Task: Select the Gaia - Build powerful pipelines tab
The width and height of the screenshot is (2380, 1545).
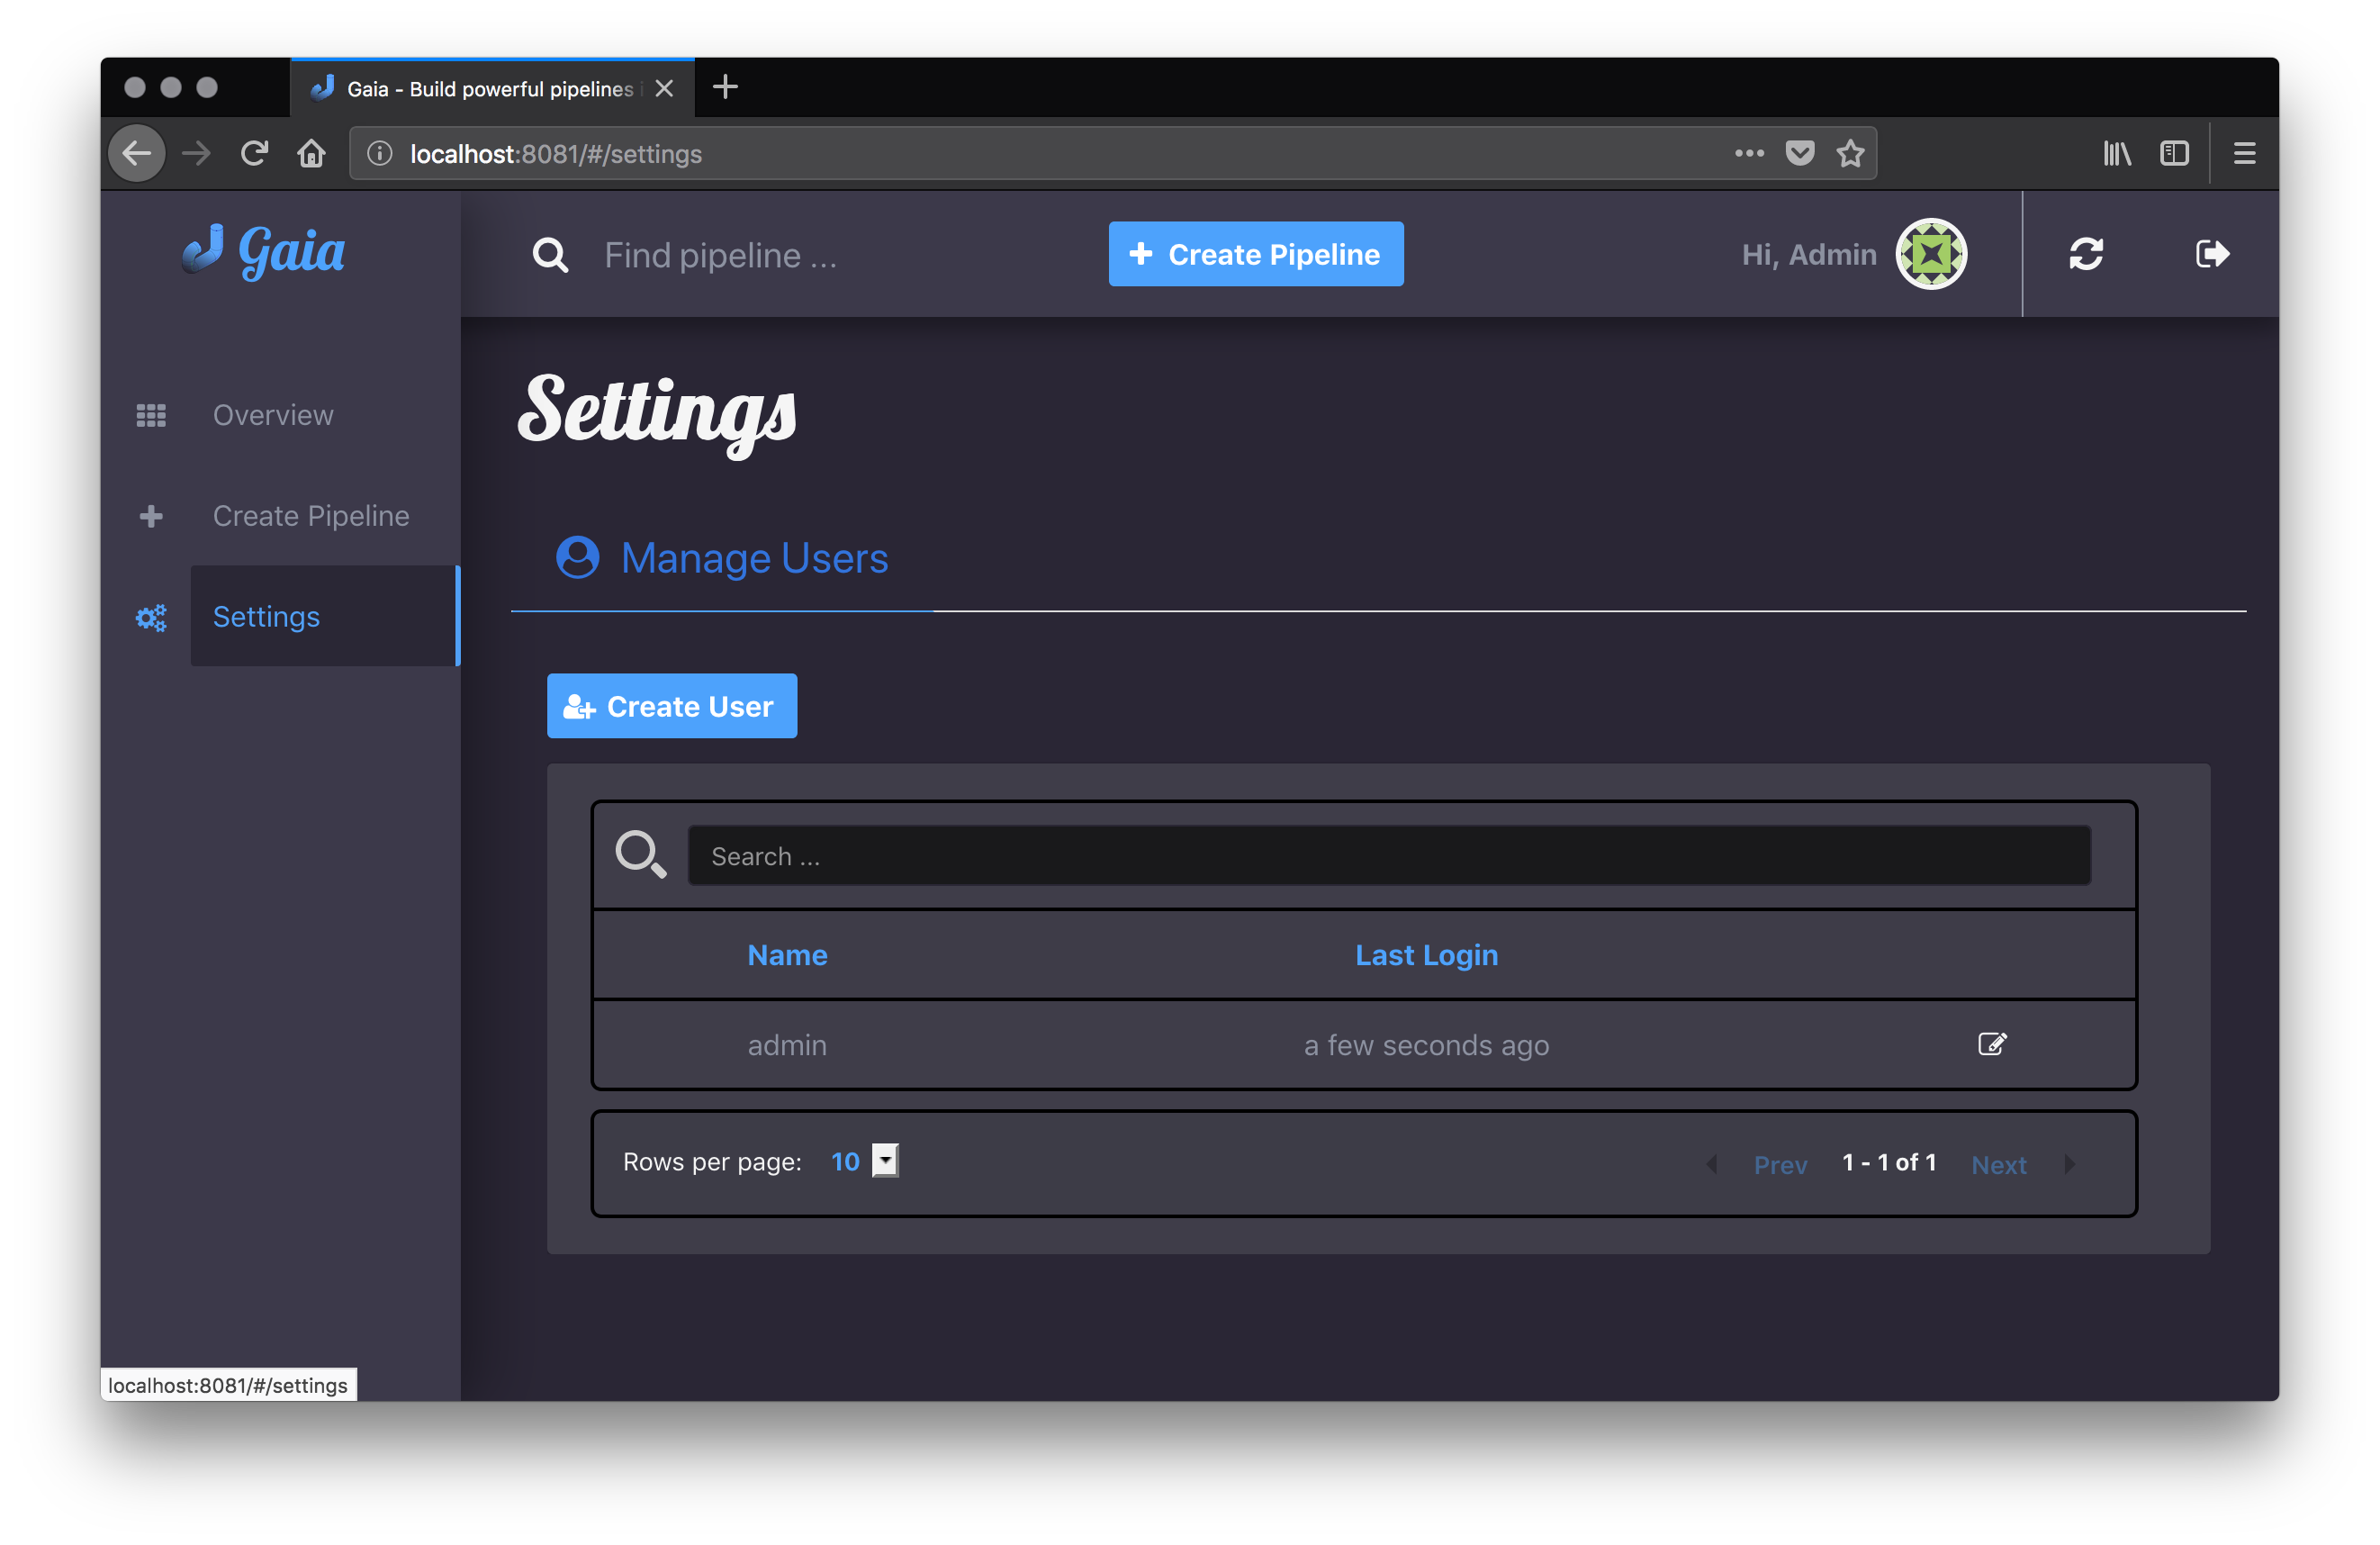Action: click(x=493, y=88)
